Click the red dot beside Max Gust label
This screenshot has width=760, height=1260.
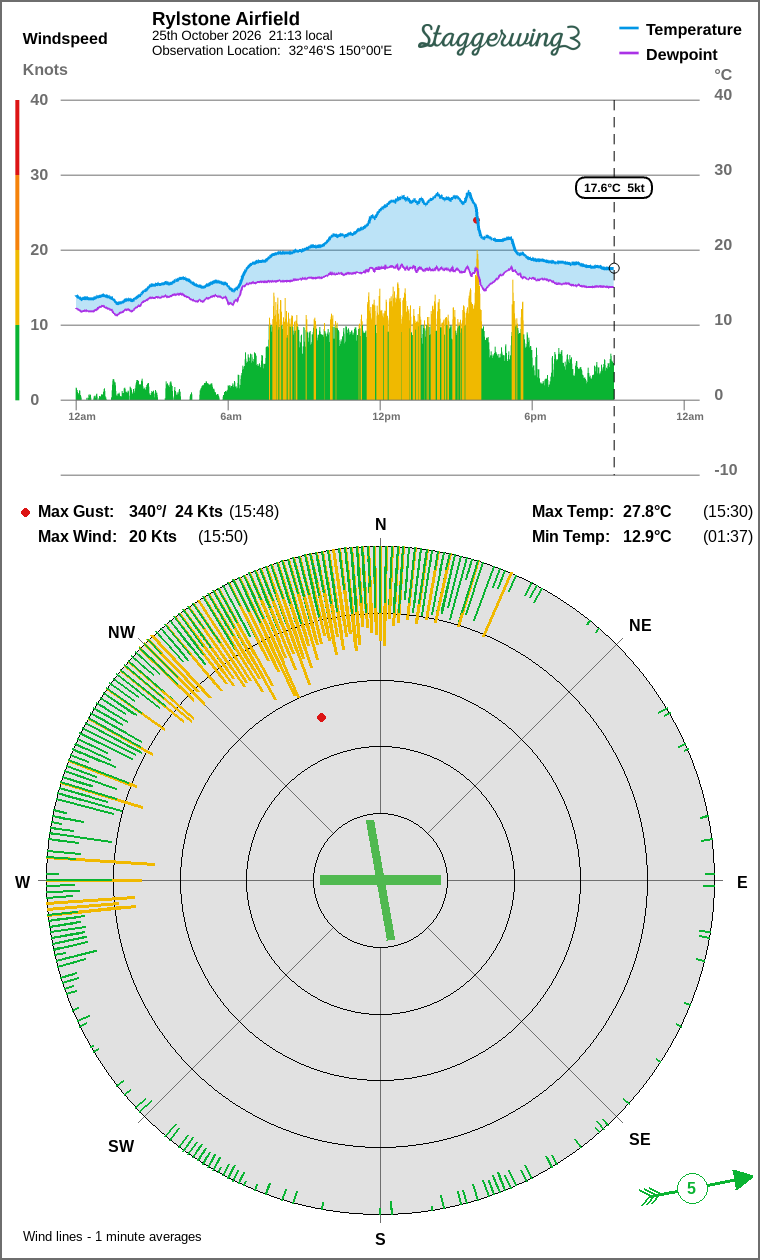[25, 512]
